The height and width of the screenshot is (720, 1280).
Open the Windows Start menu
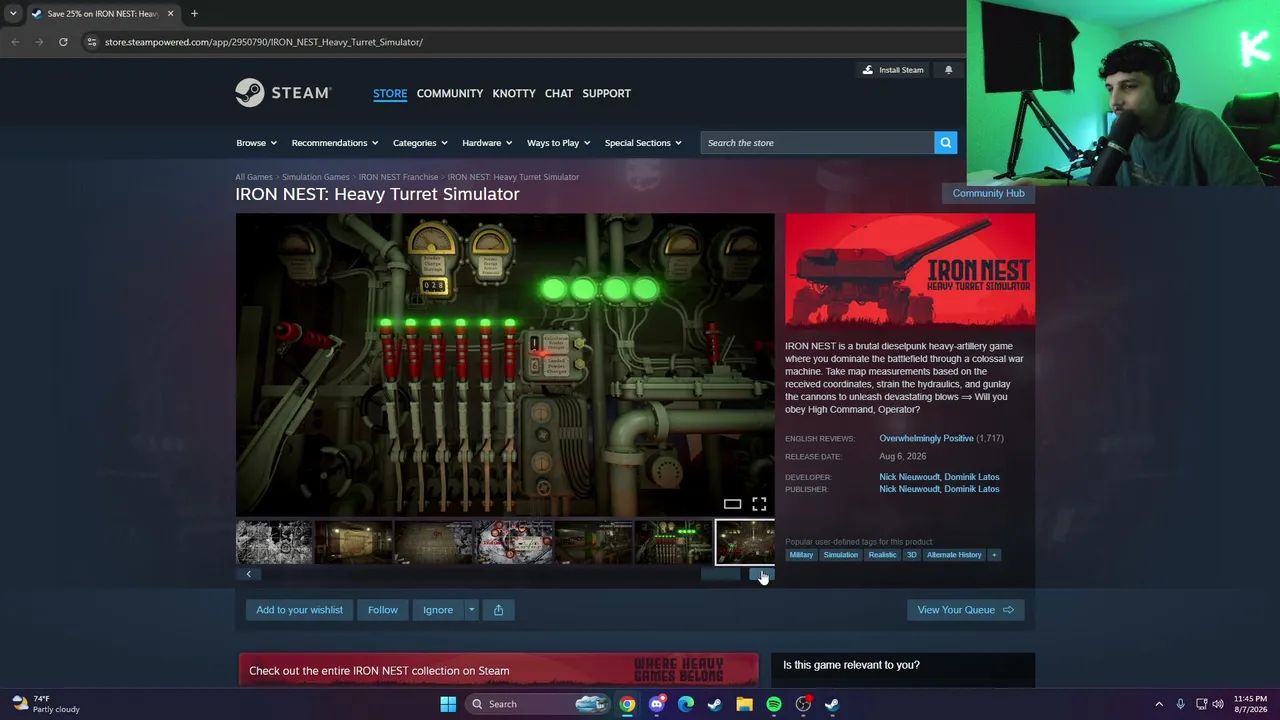448,704
